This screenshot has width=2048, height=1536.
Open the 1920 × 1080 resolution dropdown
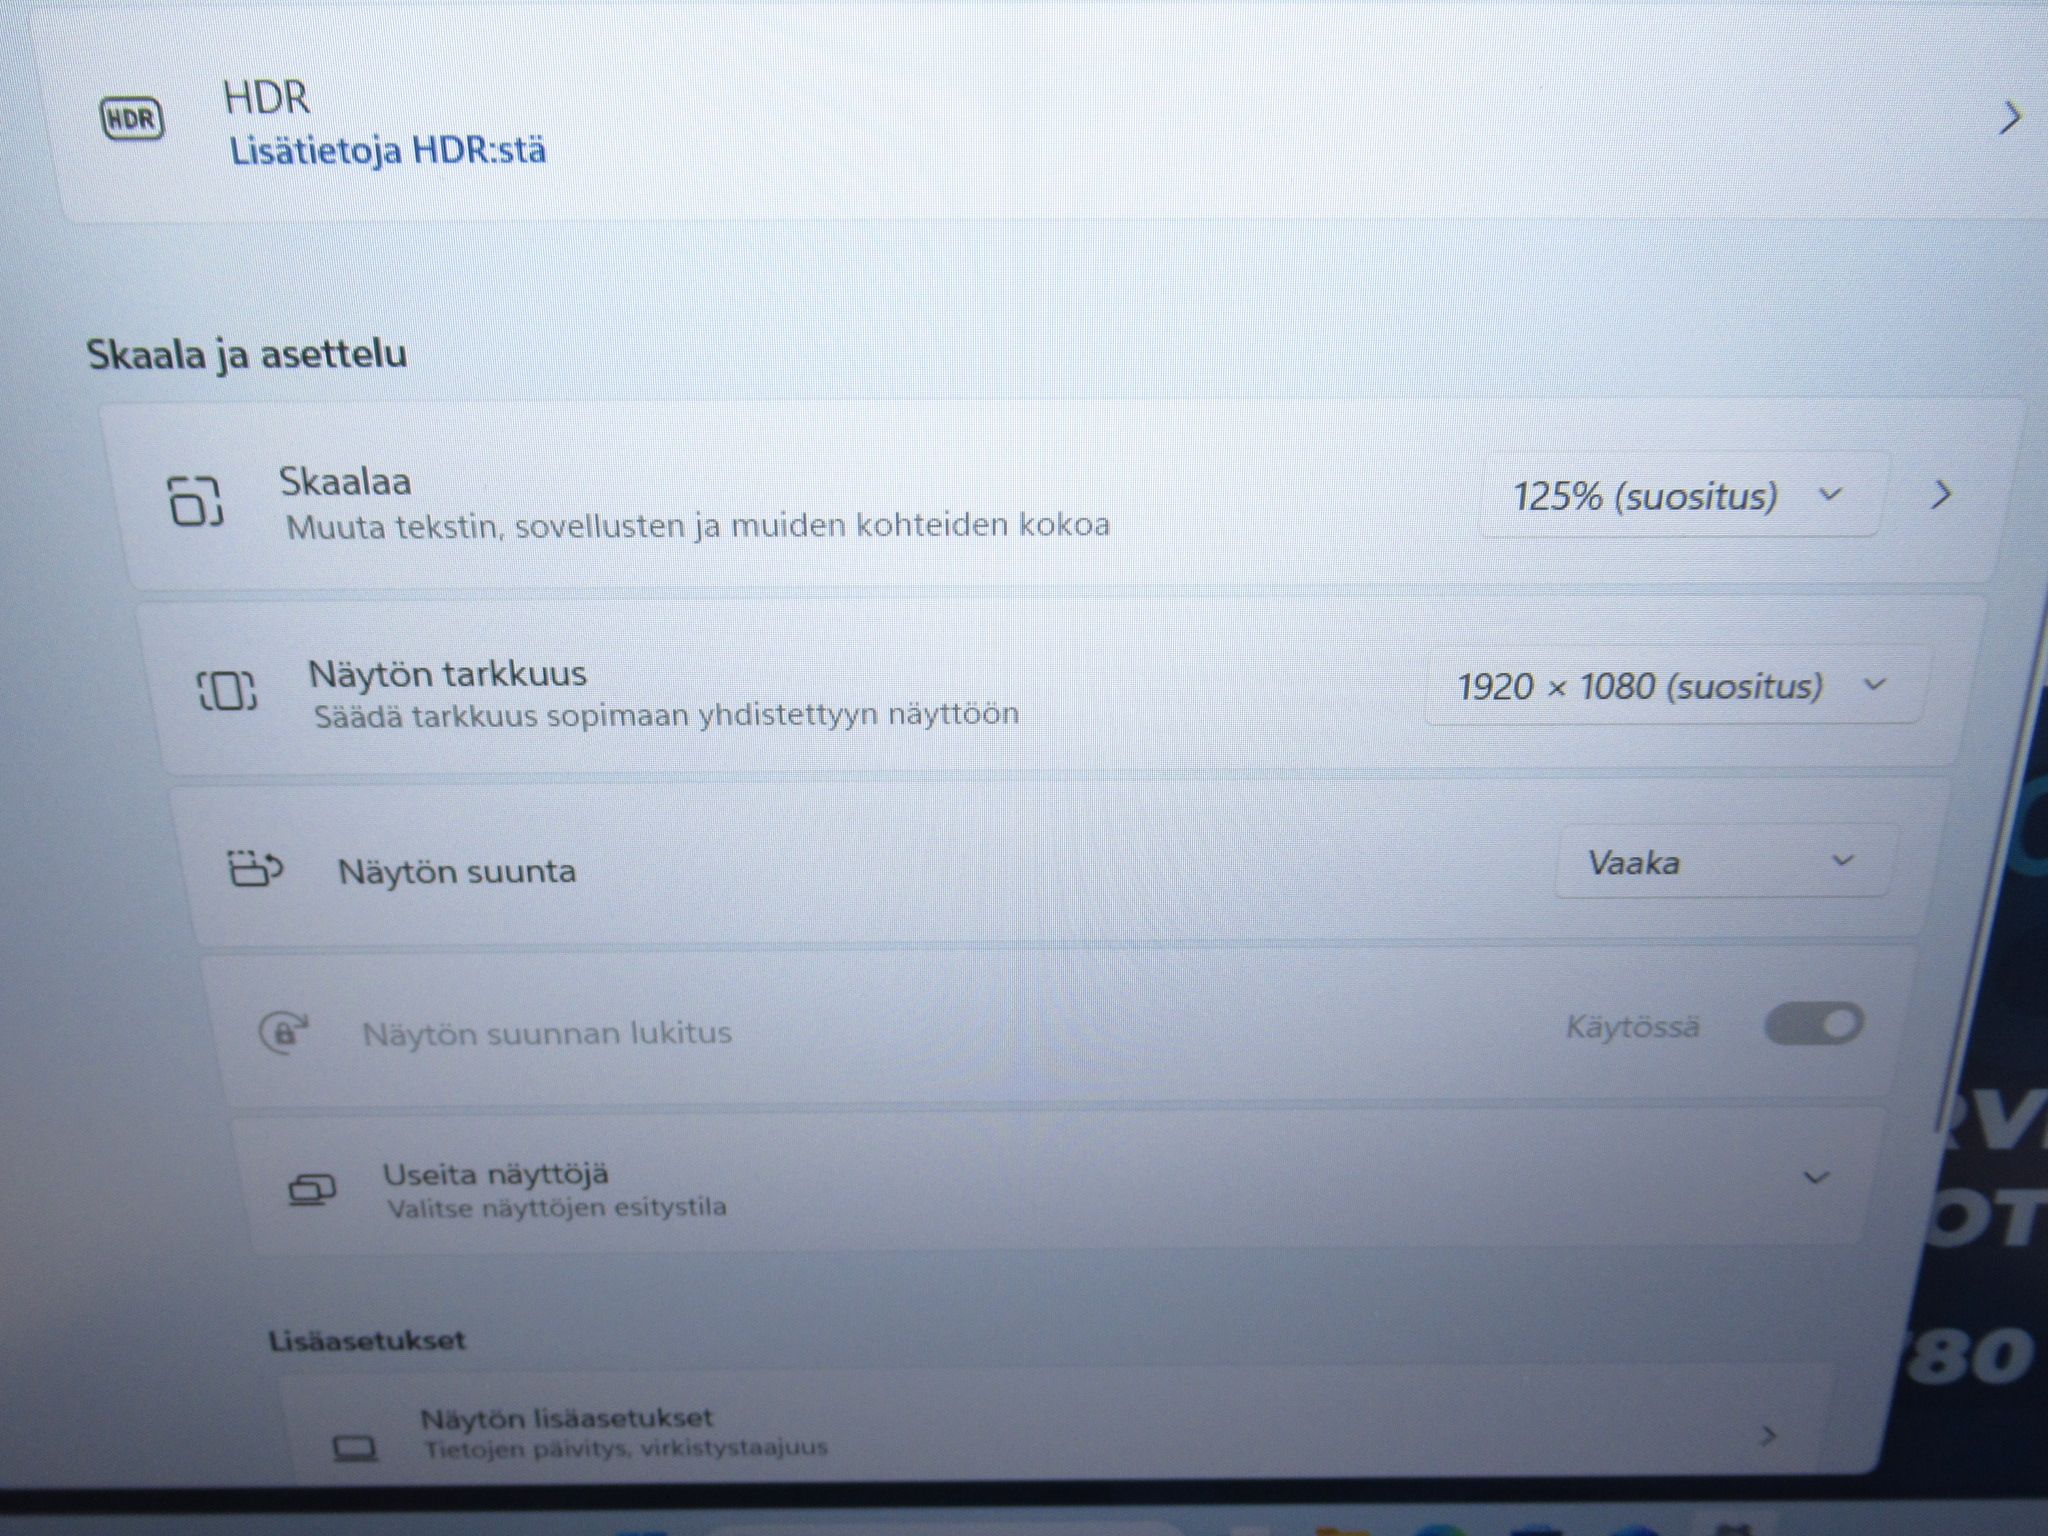click(x=1674, y=686)
